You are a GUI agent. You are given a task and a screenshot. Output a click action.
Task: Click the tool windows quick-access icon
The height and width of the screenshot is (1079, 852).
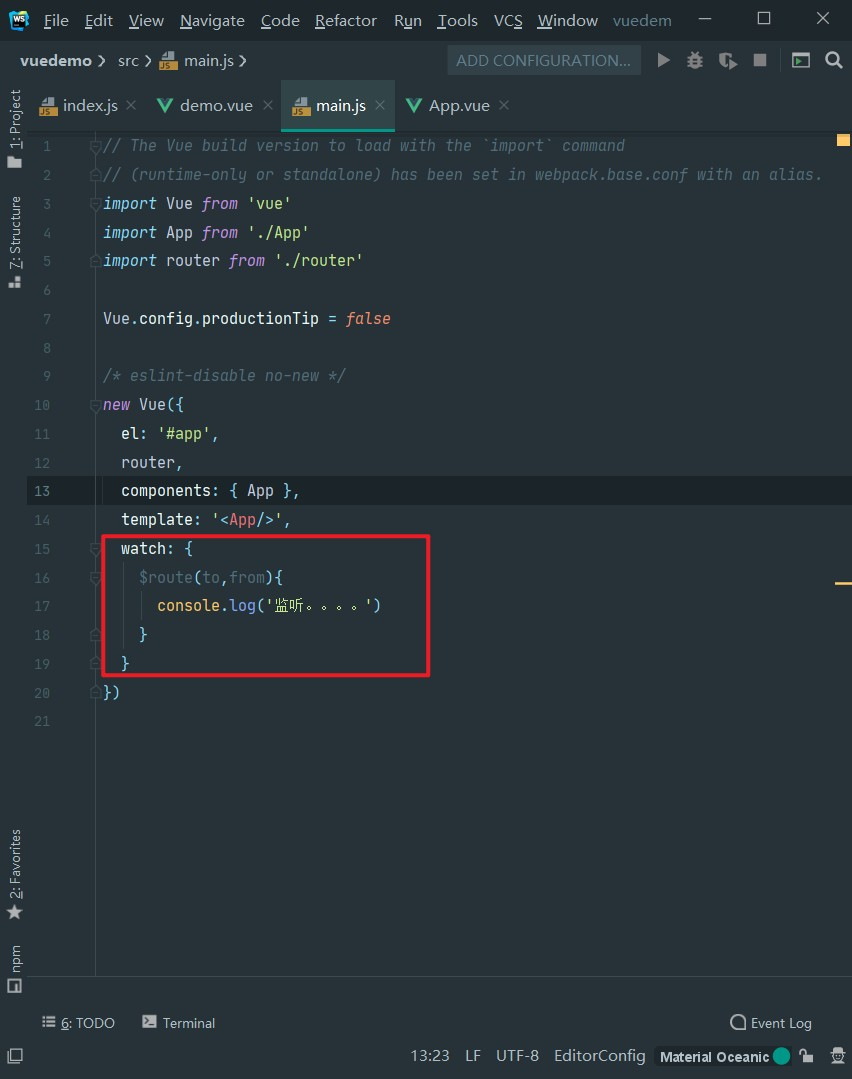click(x=15, y=1056)
